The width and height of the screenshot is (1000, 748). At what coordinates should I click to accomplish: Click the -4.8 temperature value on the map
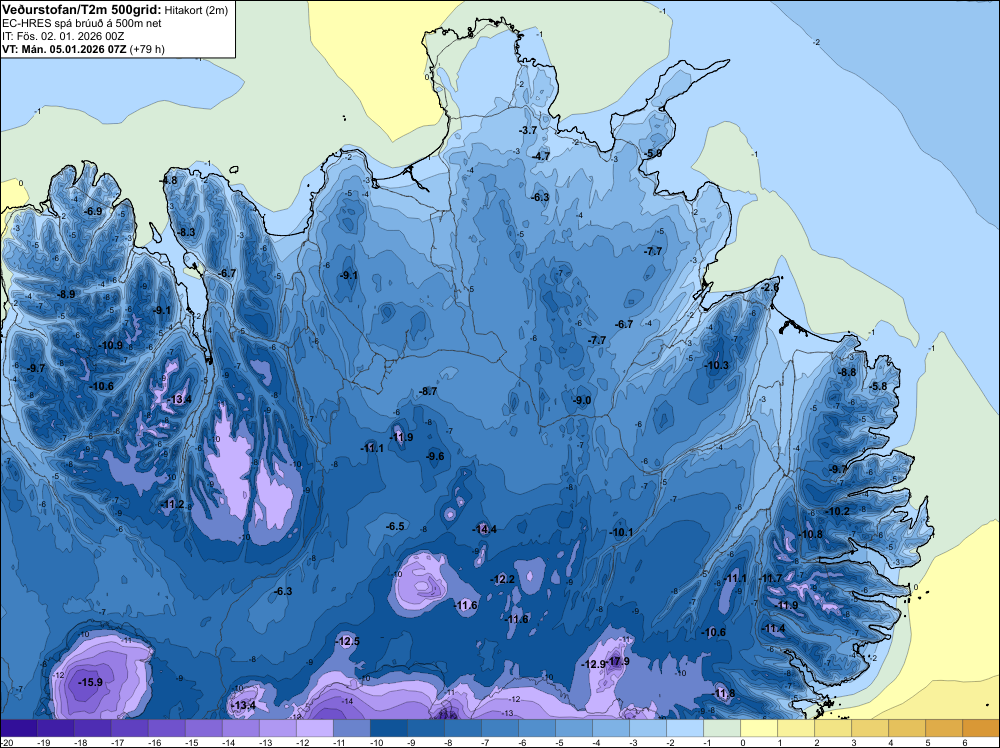click(x=168, y=180)
